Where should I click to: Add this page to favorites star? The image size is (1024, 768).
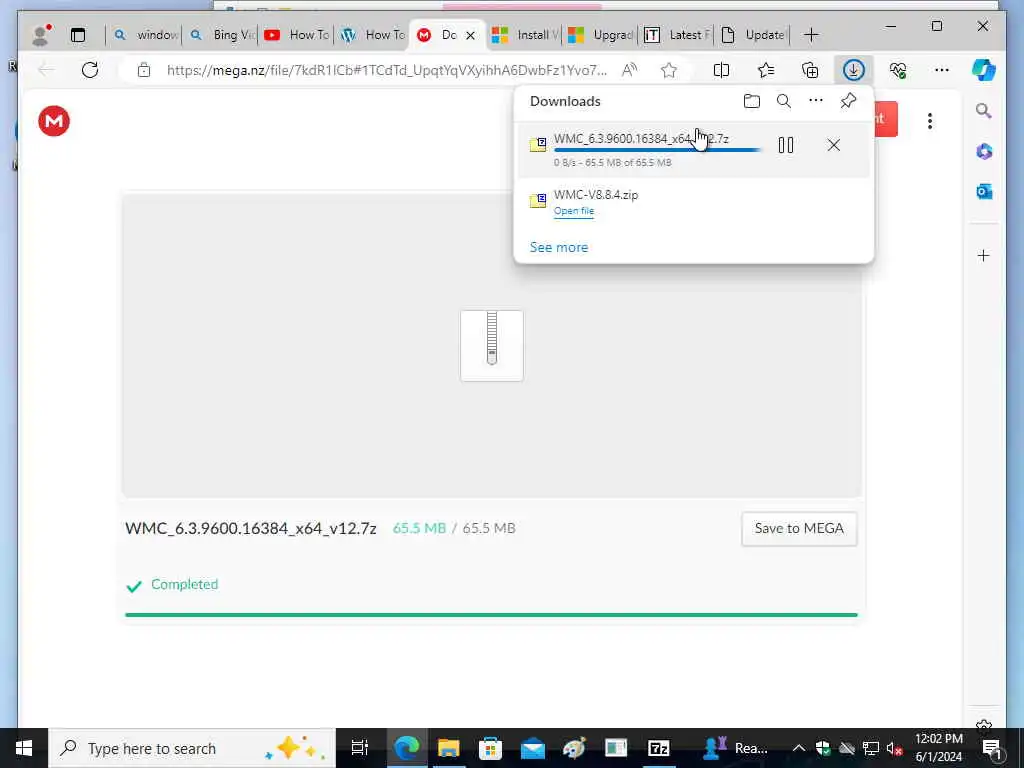[x=669, y=70]
